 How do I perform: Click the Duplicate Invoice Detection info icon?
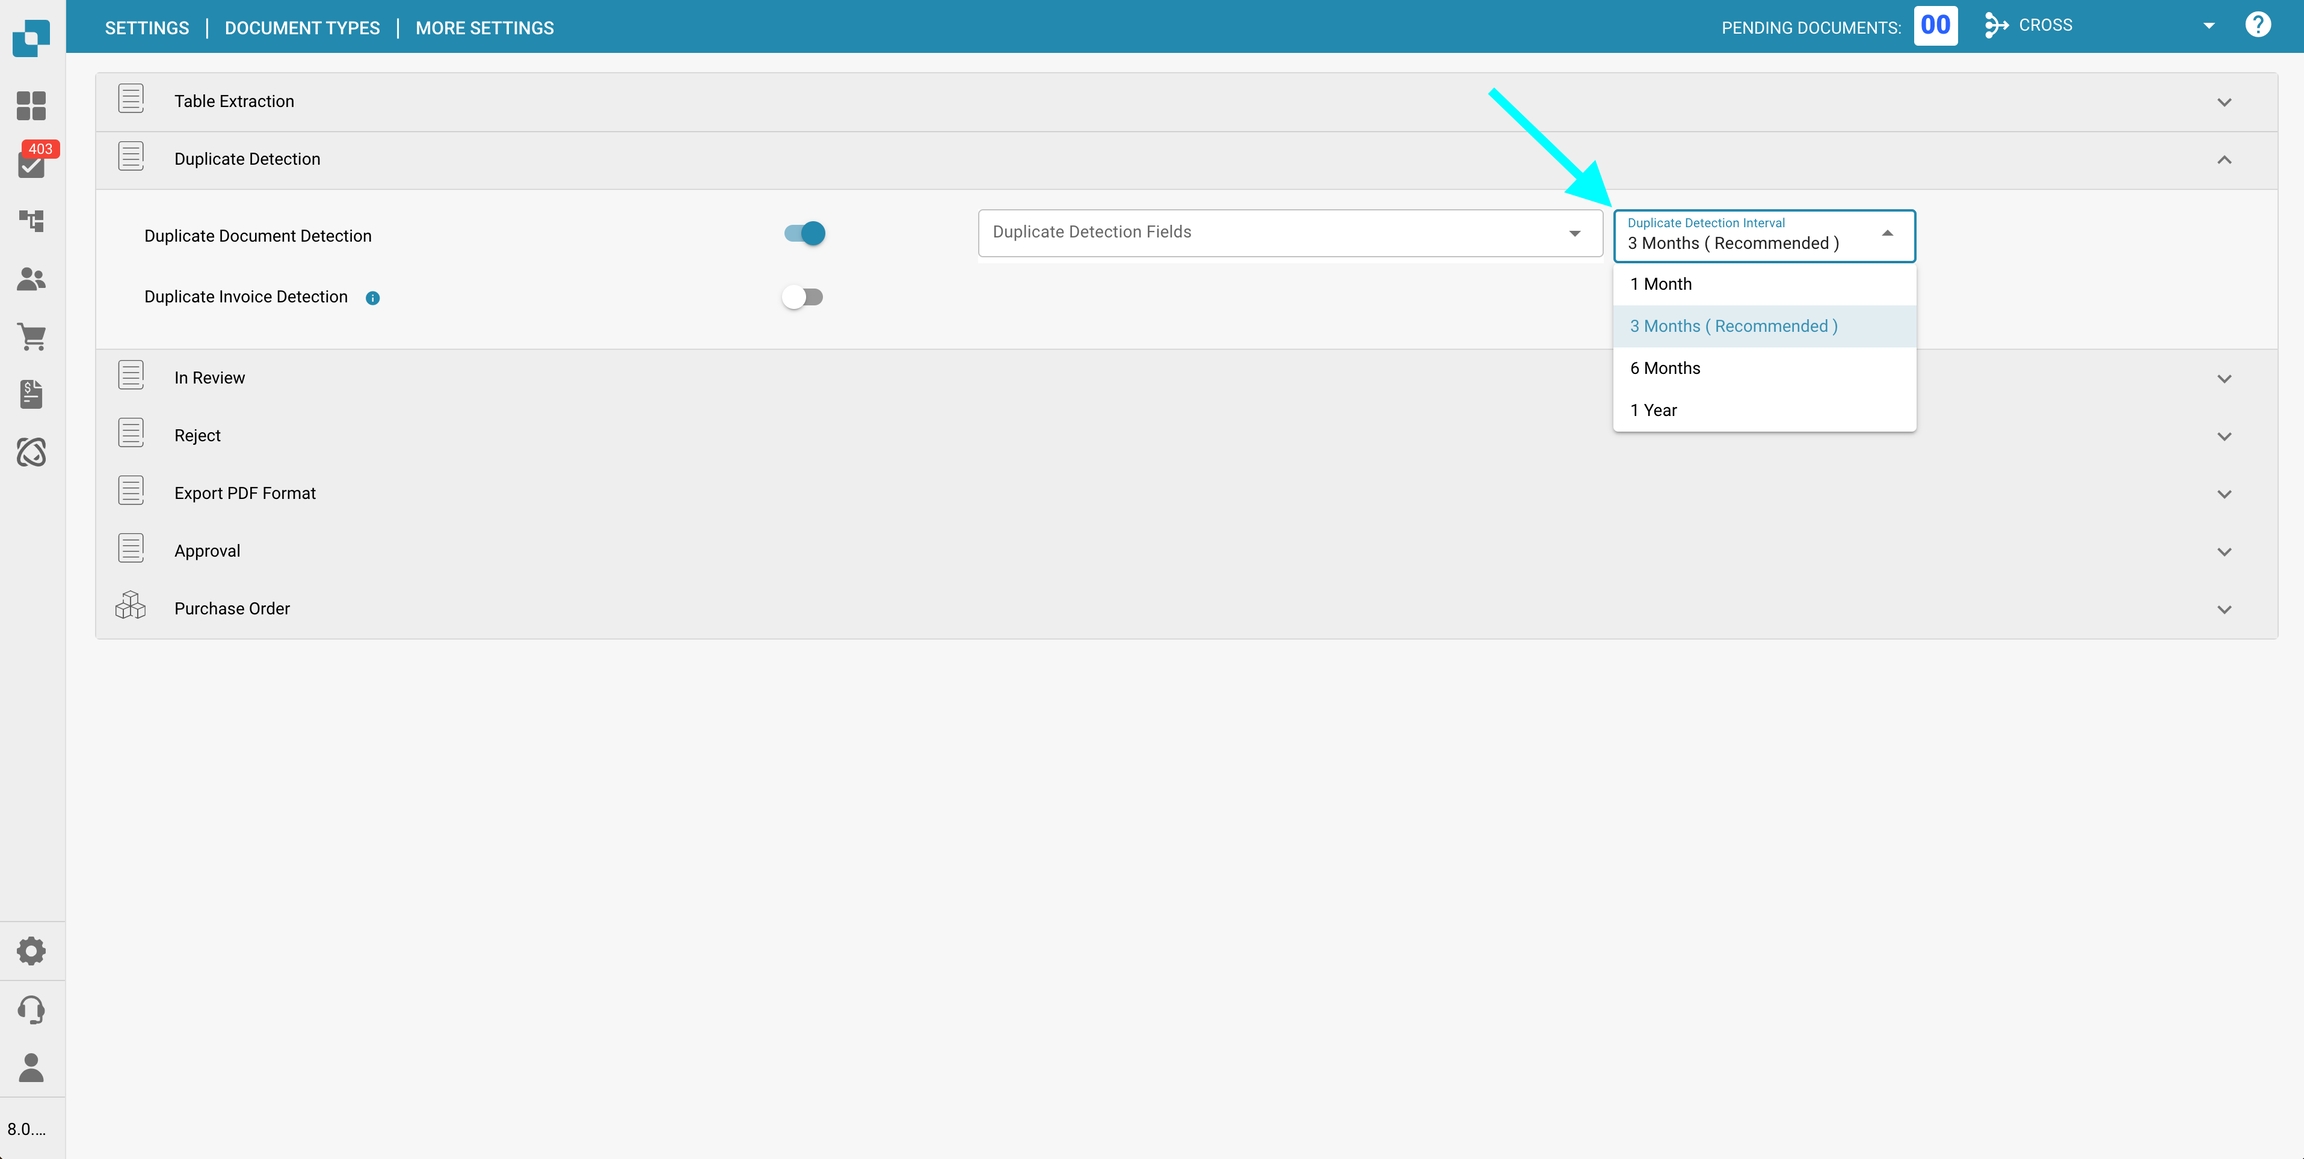tap(372, 298)
